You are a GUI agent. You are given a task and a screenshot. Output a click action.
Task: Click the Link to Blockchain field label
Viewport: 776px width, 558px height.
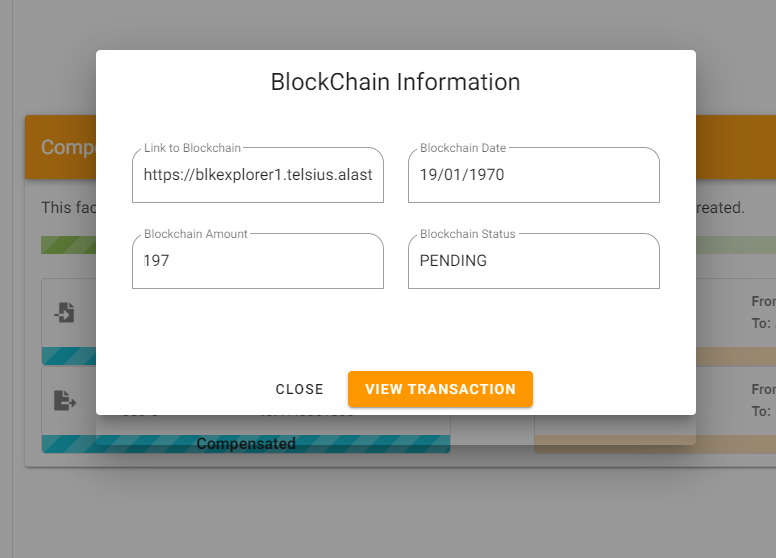[x=192, y=148]
